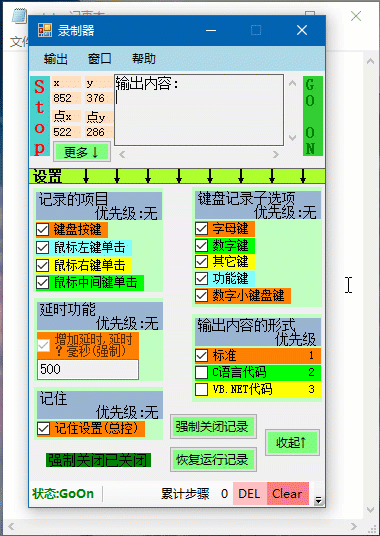Uncheck the 功能键 checkbox

tap(202, 279)
